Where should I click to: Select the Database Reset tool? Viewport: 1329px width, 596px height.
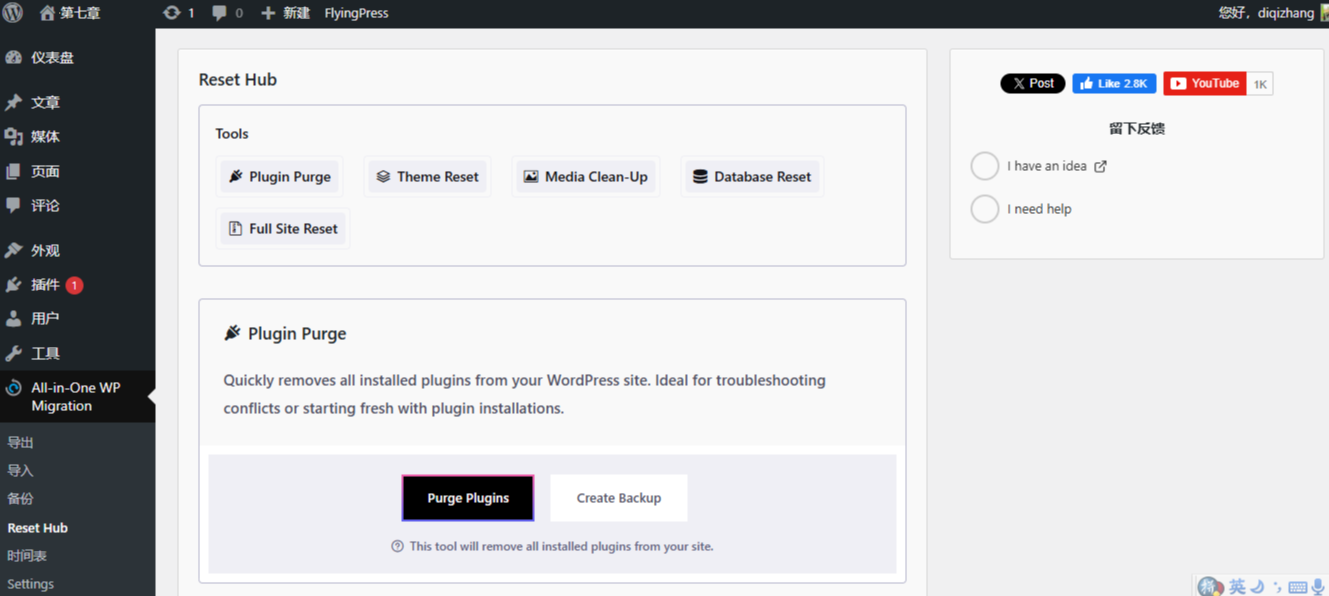752,177
